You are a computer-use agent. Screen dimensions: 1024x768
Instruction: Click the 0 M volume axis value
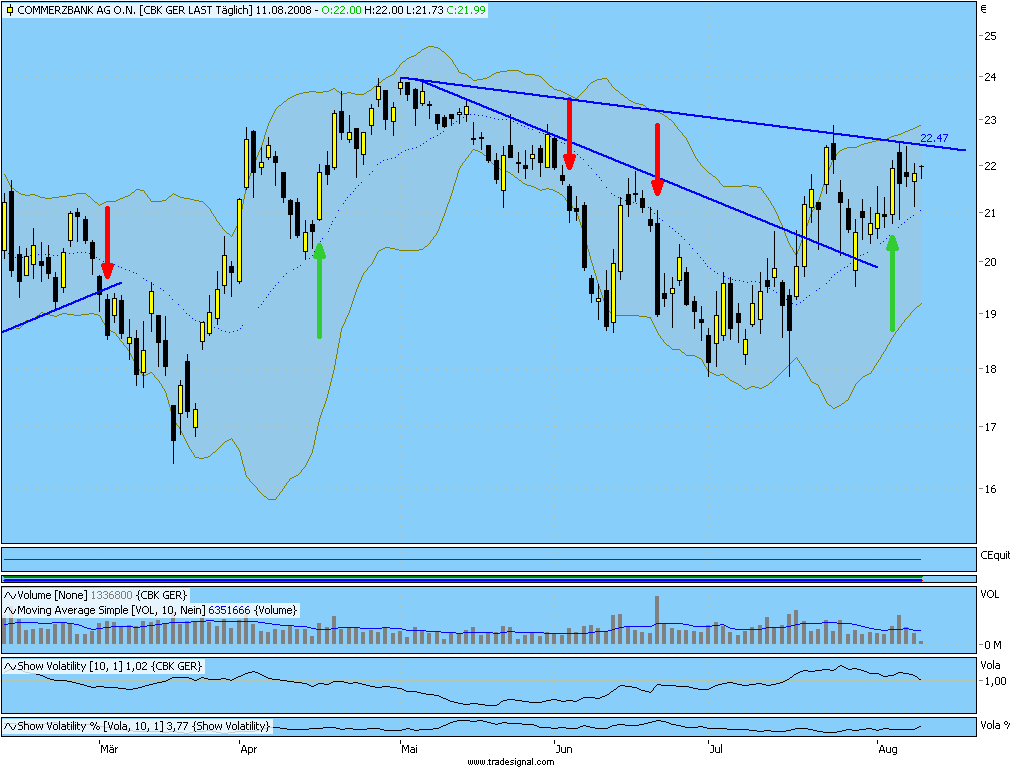(993, 645)
